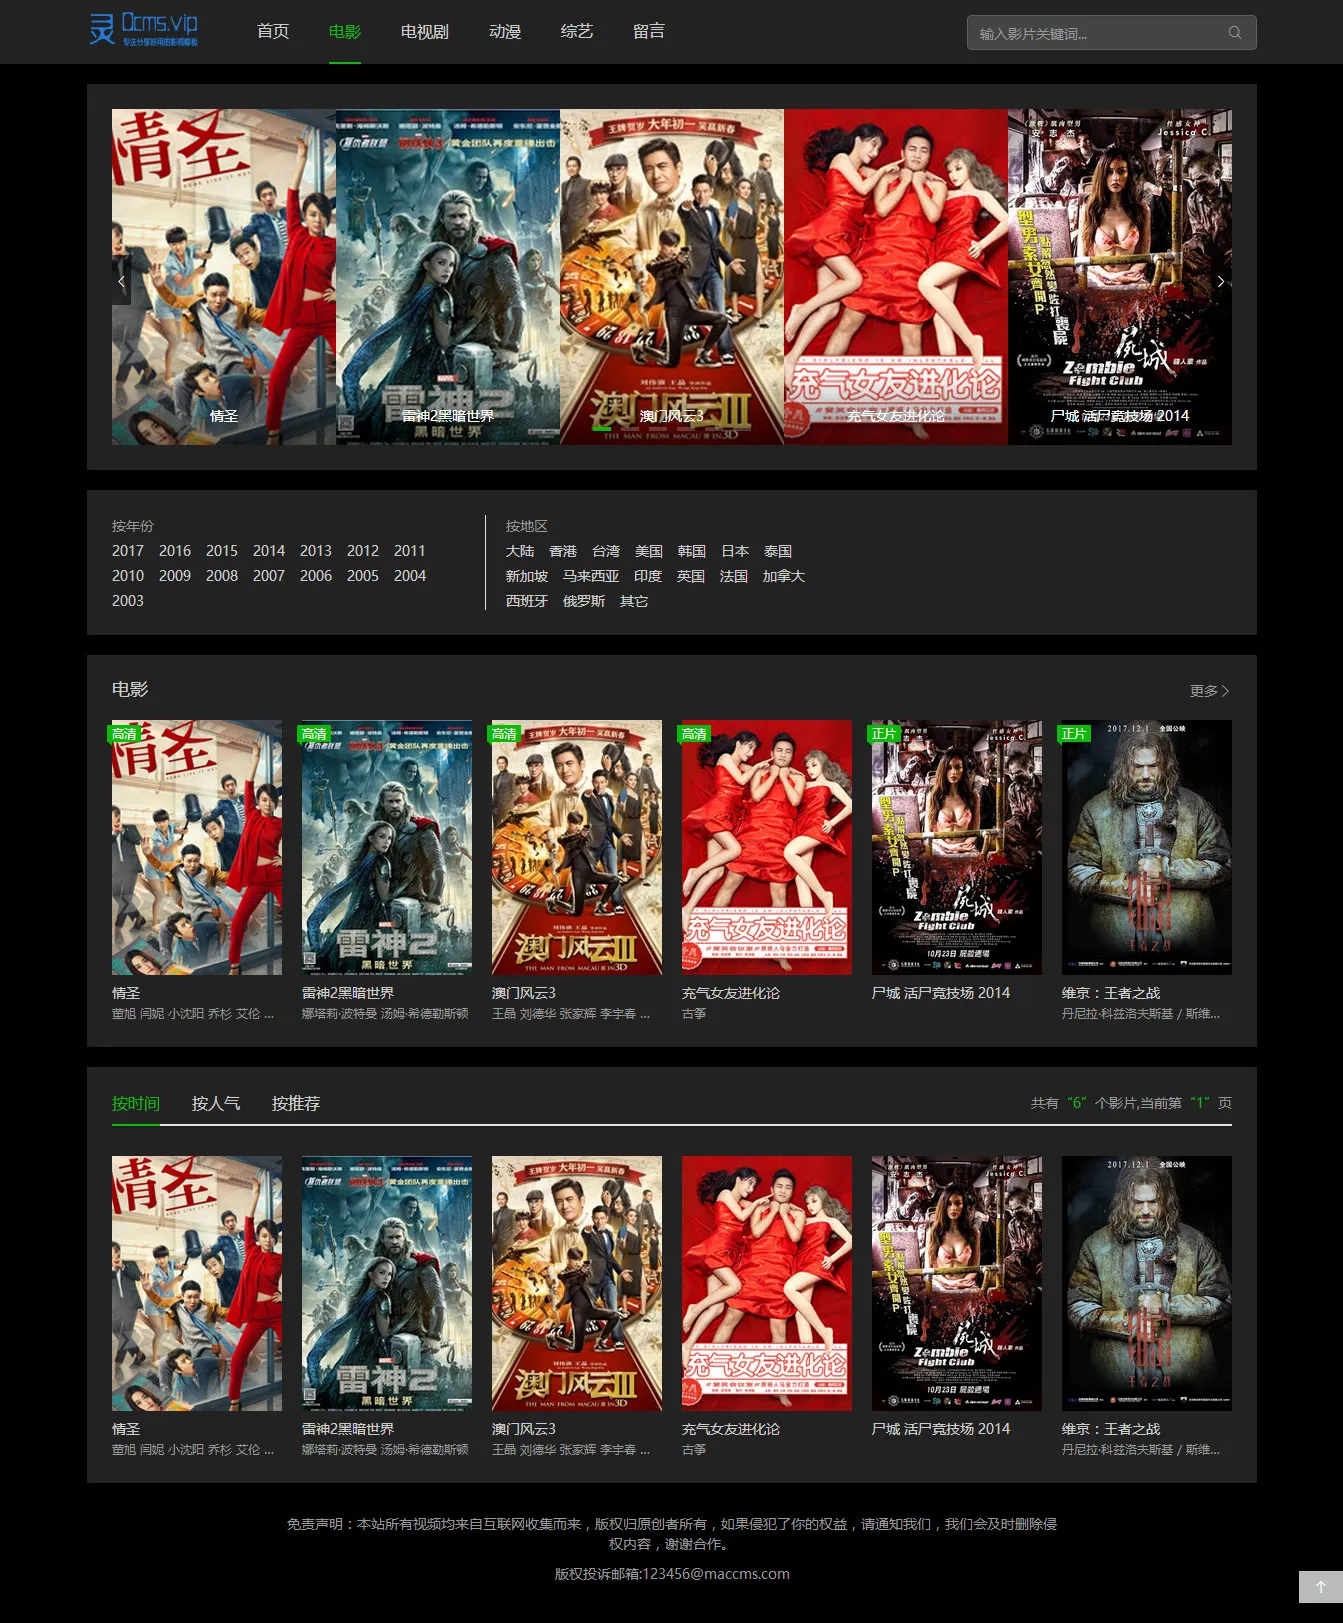Click the carousel next arrow
1343x1623 pixels.
coord(1221,282)
